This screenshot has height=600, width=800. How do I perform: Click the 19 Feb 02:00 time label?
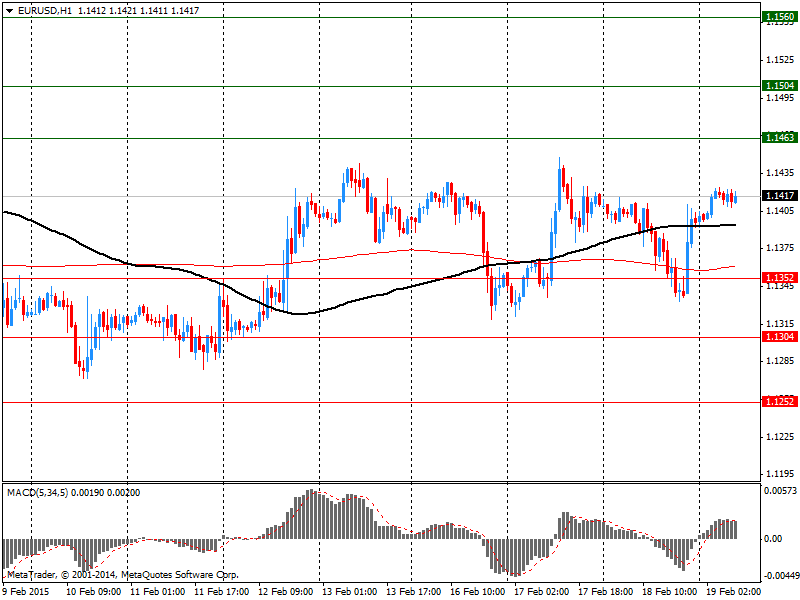tap(734, 592)
